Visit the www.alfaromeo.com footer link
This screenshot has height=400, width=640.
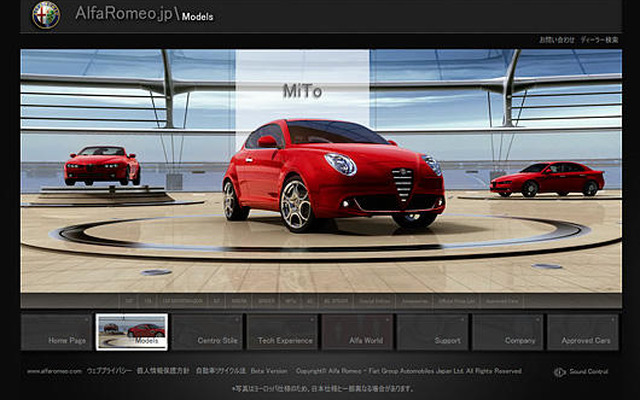pos(54,371)
